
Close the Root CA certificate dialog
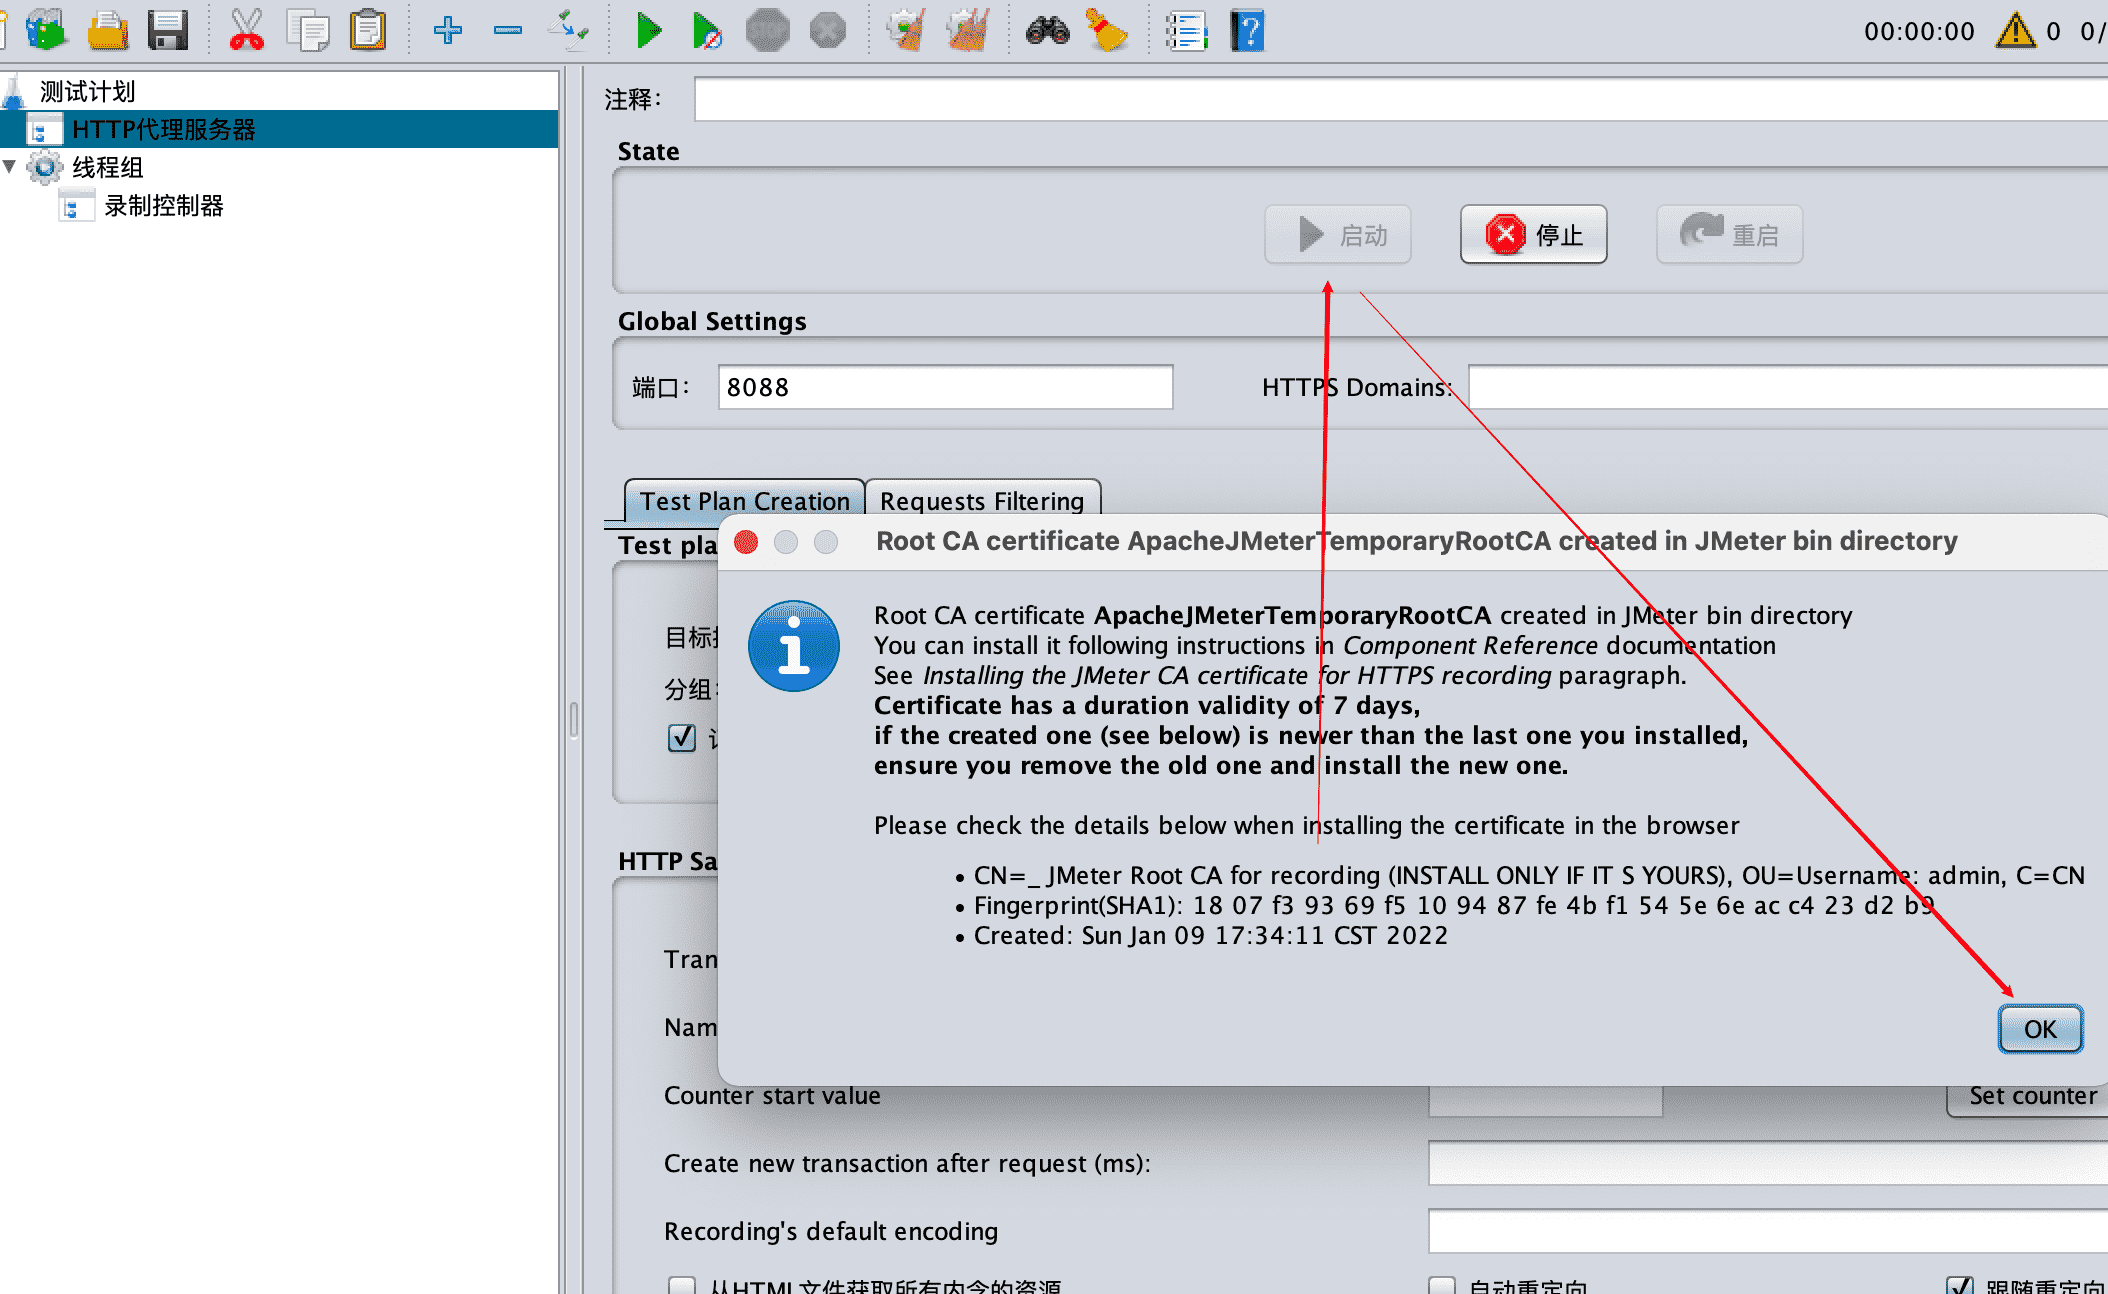(746, 542)
